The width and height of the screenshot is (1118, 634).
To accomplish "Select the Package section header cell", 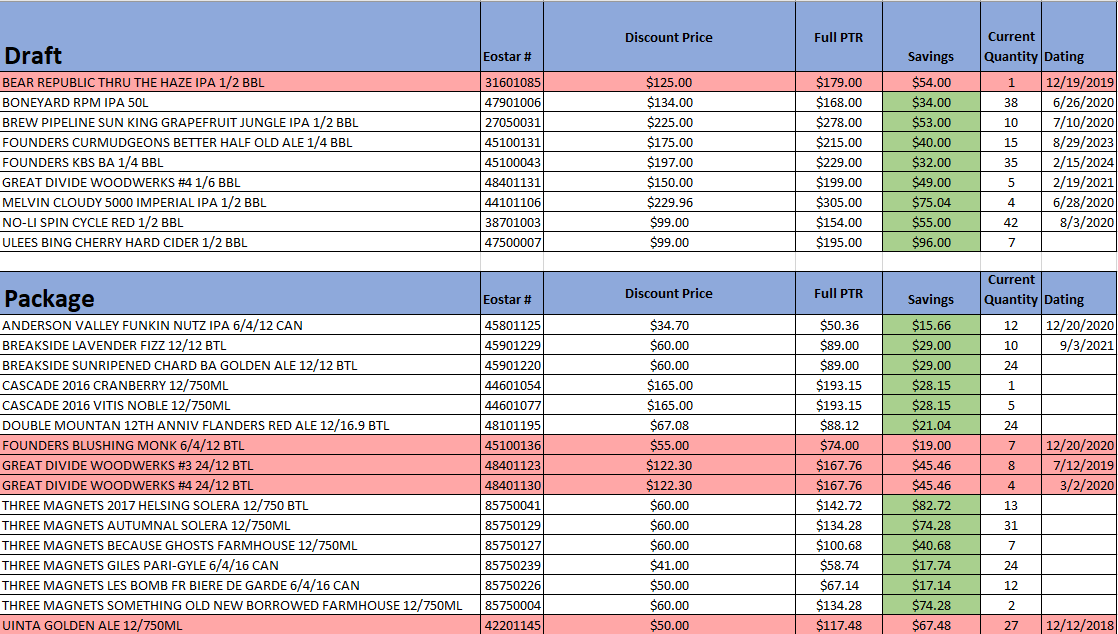I will click(240, 293).
